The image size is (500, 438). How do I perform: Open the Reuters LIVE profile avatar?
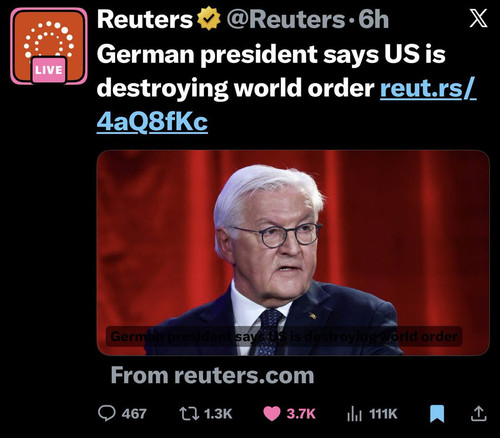pyautogui.click(x=49, y=46)
